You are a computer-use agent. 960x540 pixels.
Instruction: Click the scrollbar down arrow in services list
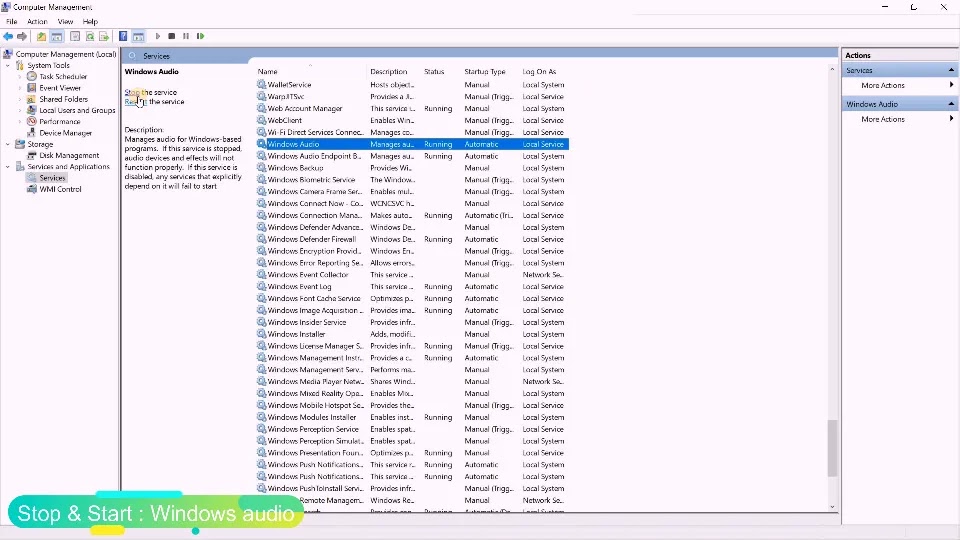pos(832,507)
